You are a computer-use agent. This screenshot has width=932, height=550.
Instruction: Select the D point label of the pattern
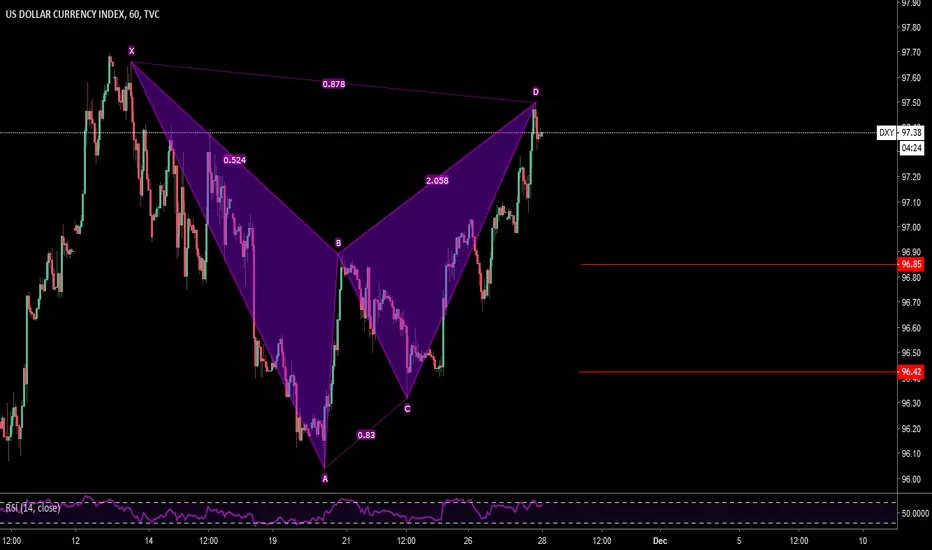536,92
